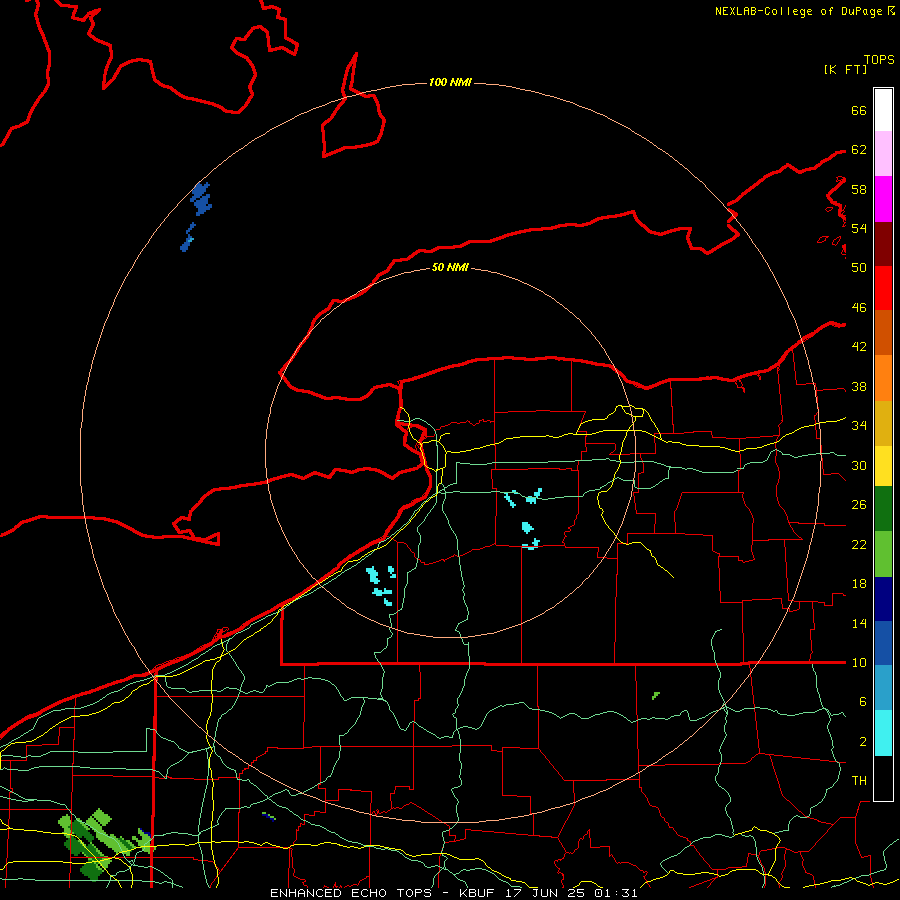Click the legend value 6

[862, 702]
